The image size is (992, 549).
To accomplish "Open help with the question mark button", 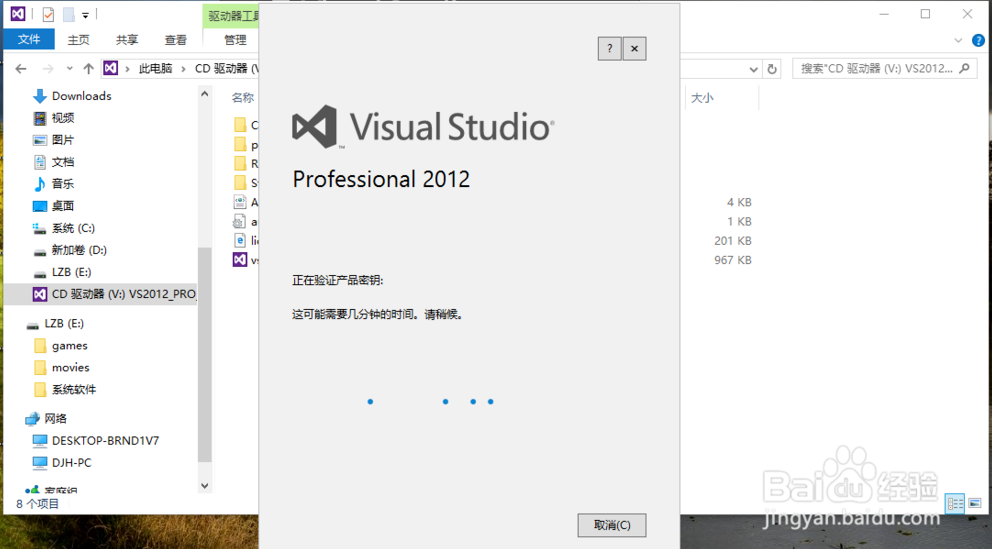I will pos(609,49).
